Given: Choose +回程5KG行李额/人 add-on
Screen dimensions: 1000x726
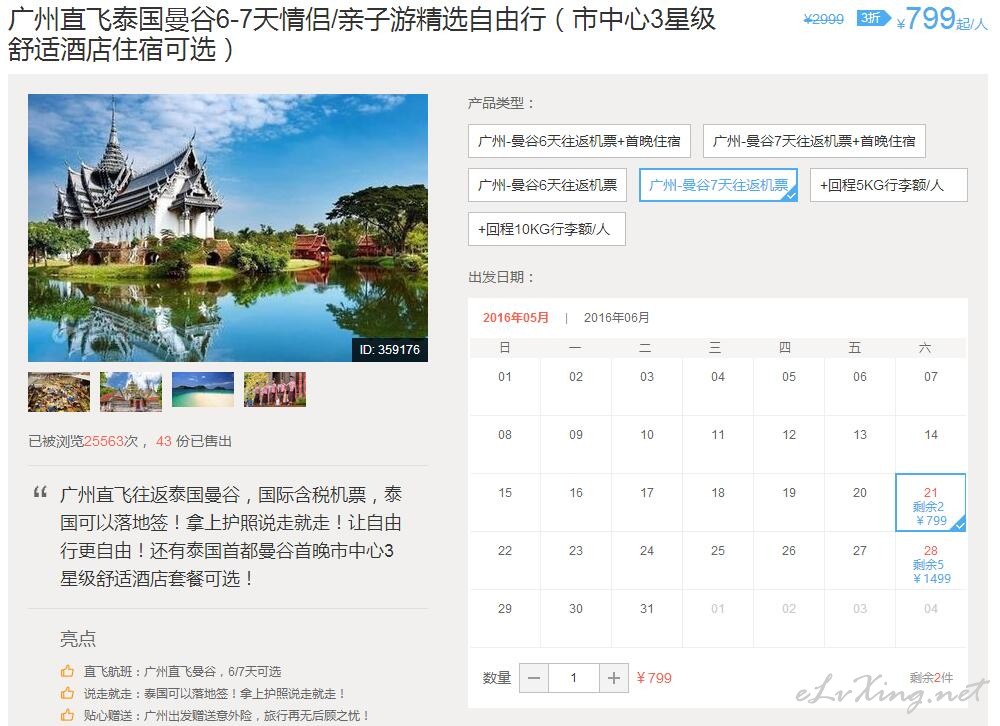Looking at the screenshot, I should [x=888, y=185].
